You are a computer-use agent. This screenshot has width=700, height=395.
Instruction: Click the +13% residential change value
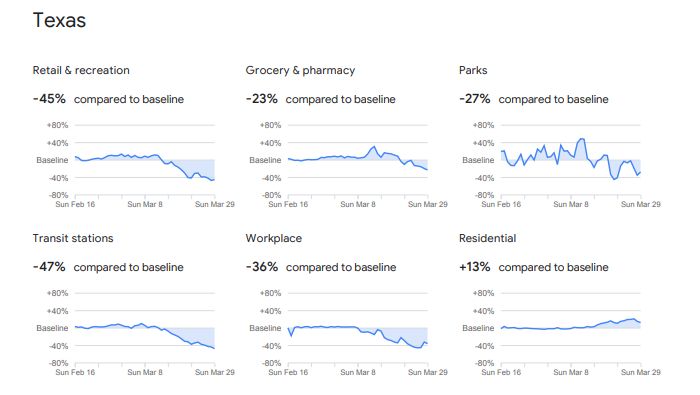coord(475,267)
